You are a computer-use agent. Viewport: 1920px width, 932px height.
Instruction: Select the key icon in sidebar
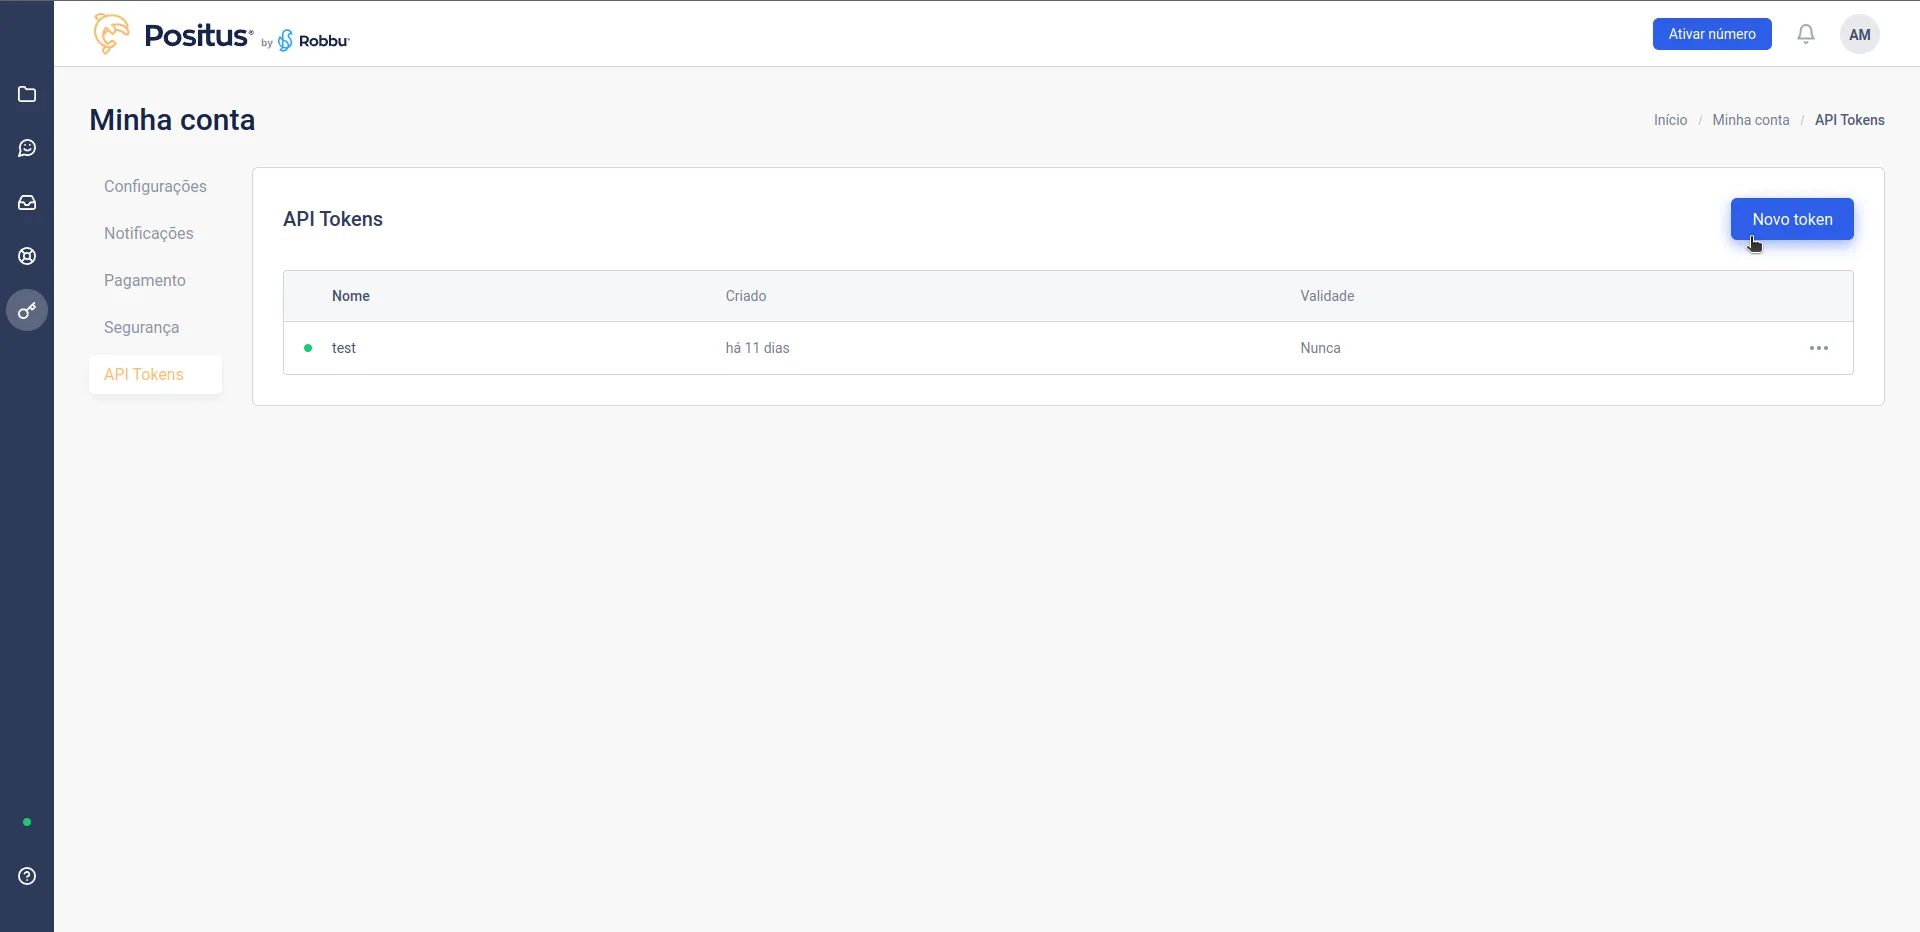[27, 310]
